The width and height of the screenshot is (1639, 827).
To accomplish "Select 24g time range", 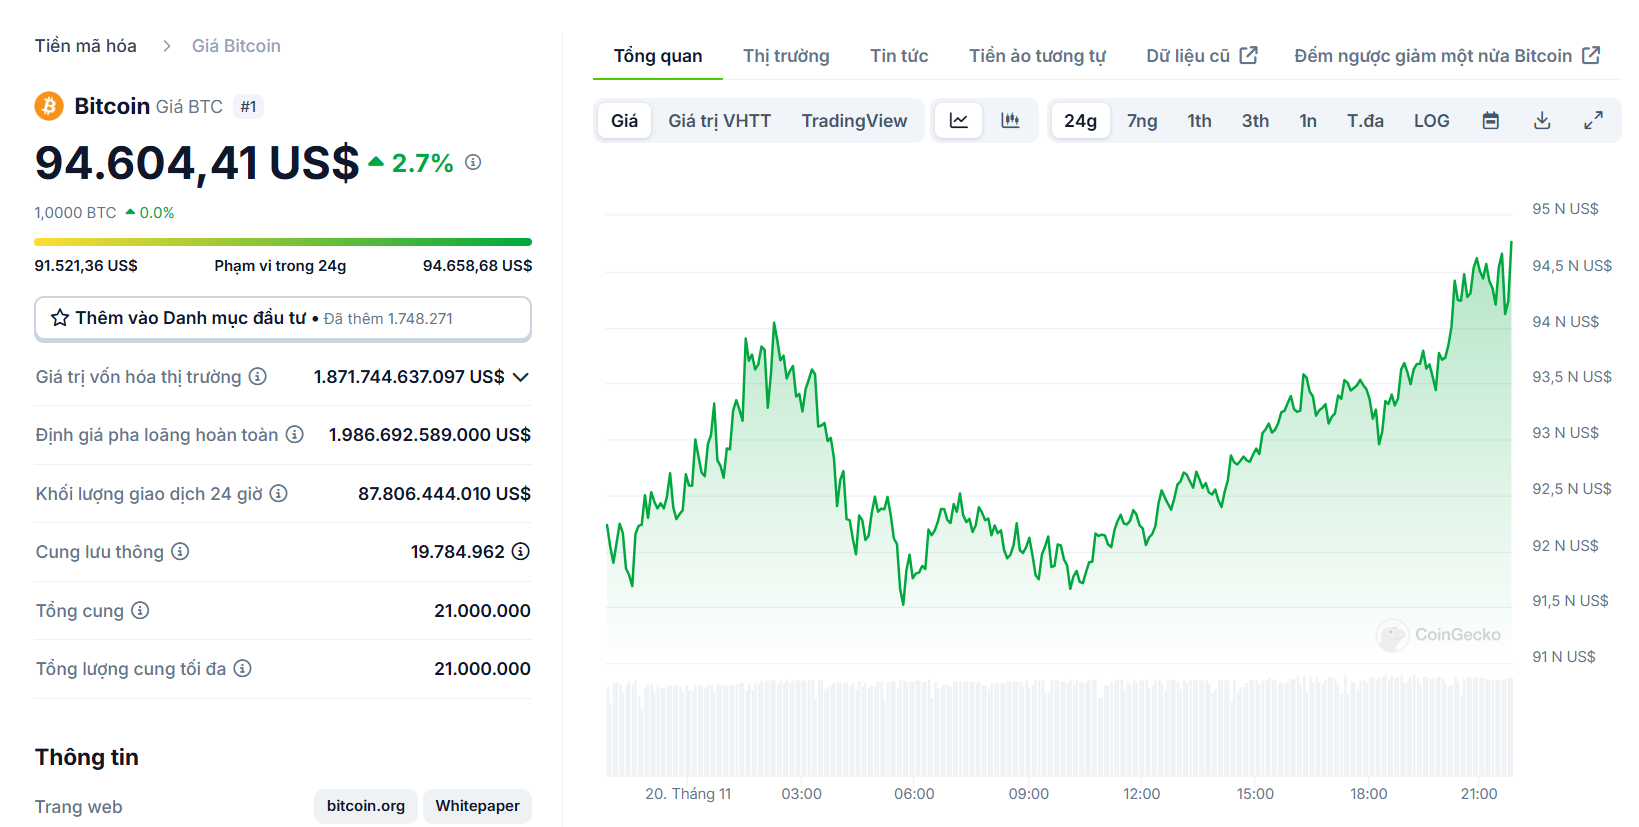I will 1080,121.
